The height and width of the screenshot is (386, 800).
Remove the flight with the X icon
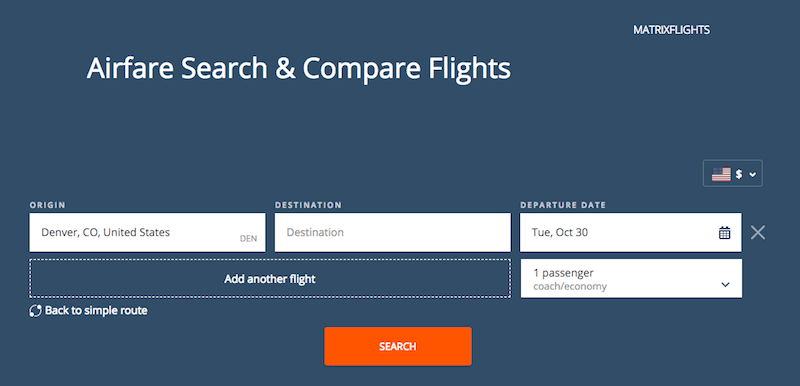(x=758, y=233)
